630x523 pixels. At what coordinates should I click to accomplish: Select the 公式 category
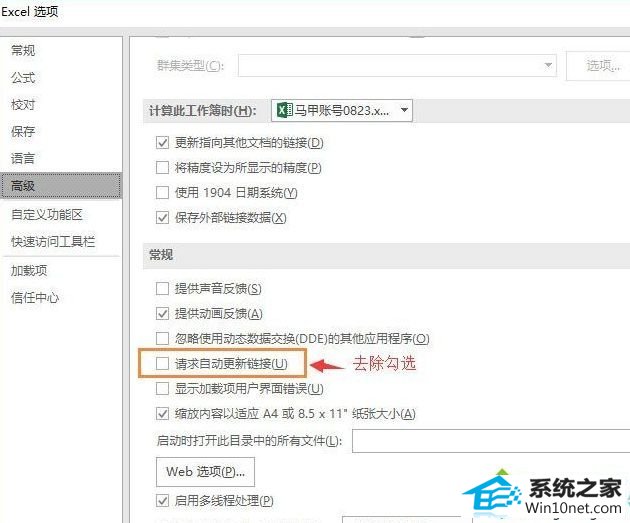click(x=23, y=78)
